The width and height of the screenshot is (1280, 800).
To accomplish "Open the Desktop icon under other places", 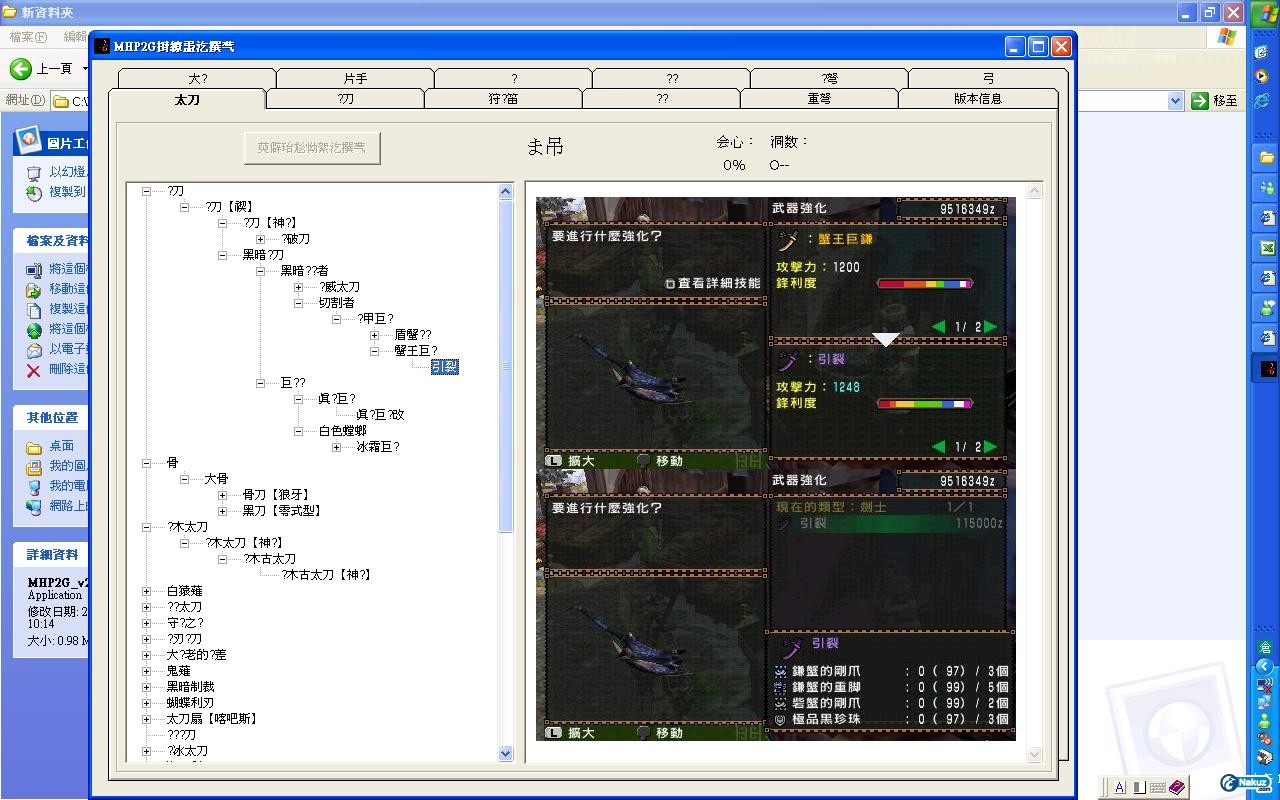I will (34, 446).
